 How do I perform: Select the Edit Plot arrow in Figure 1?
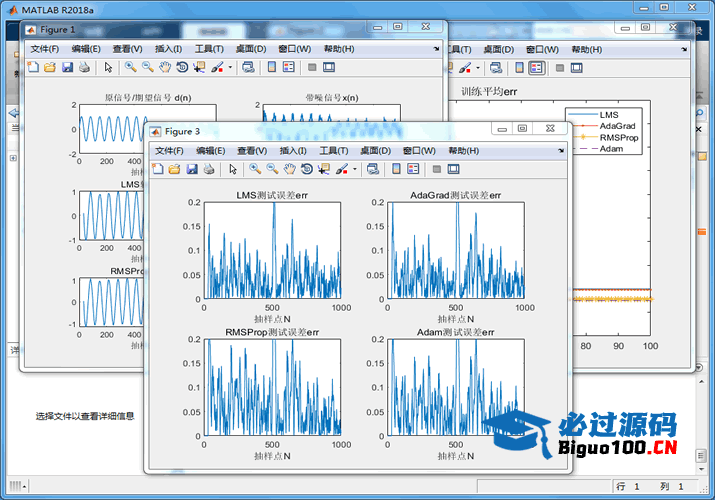point(108,67)
